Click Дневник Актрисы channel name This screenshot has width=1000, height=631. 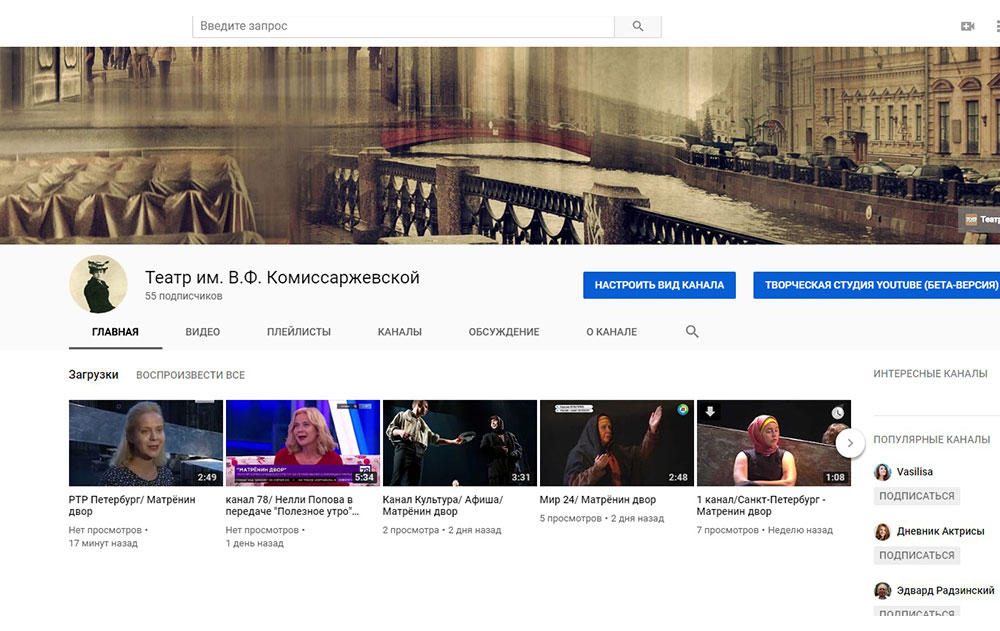pos(940,531)
